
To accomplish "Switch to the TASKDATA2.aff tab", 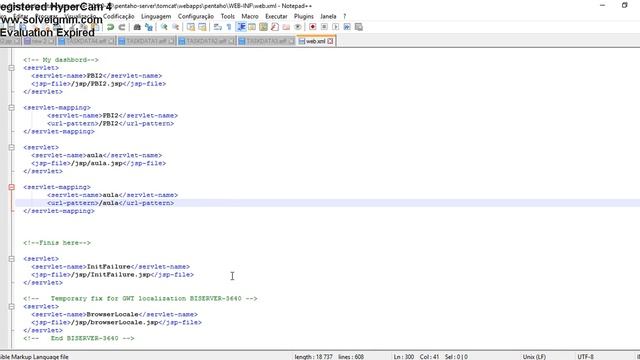I will point(206,41).
